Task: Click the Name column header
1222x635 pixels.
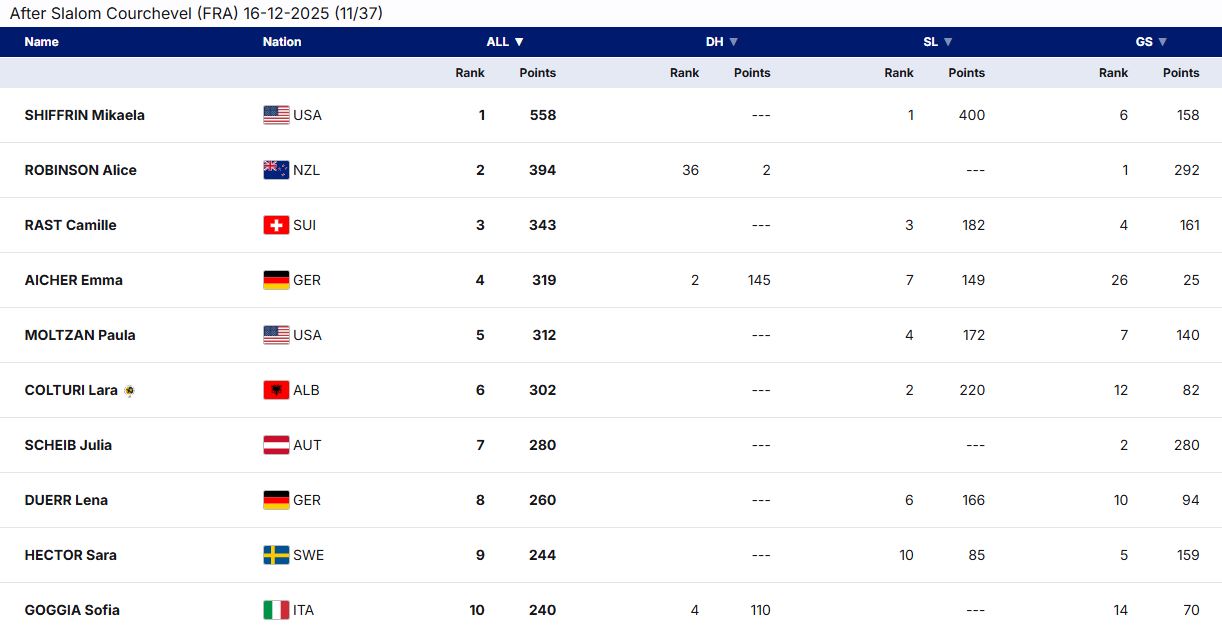Action: [42, 42]
